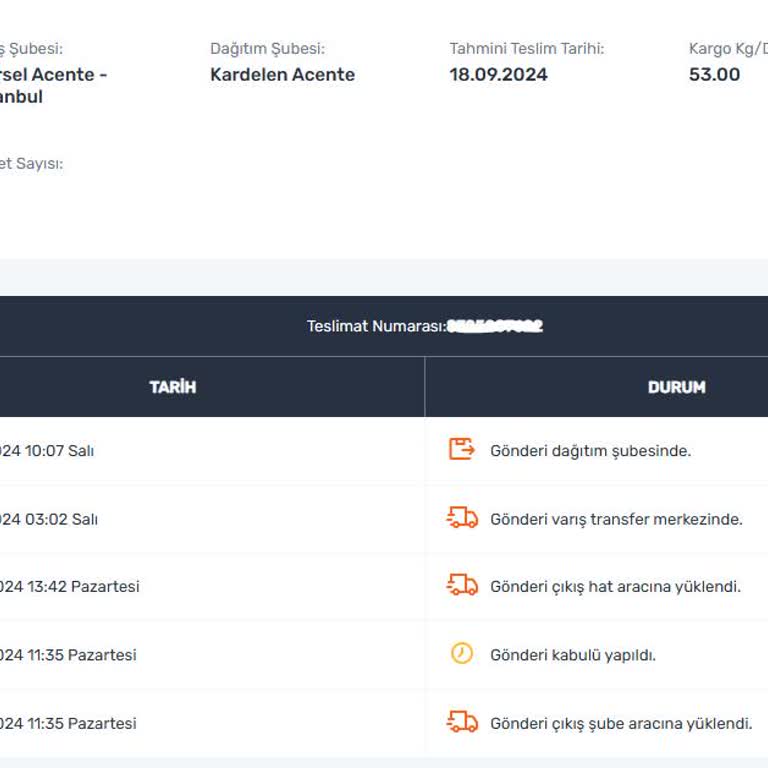Screen dimensions: 768x768
Task: Click the '13:42 Pazartesi' date cell
Action: point(70,586)
